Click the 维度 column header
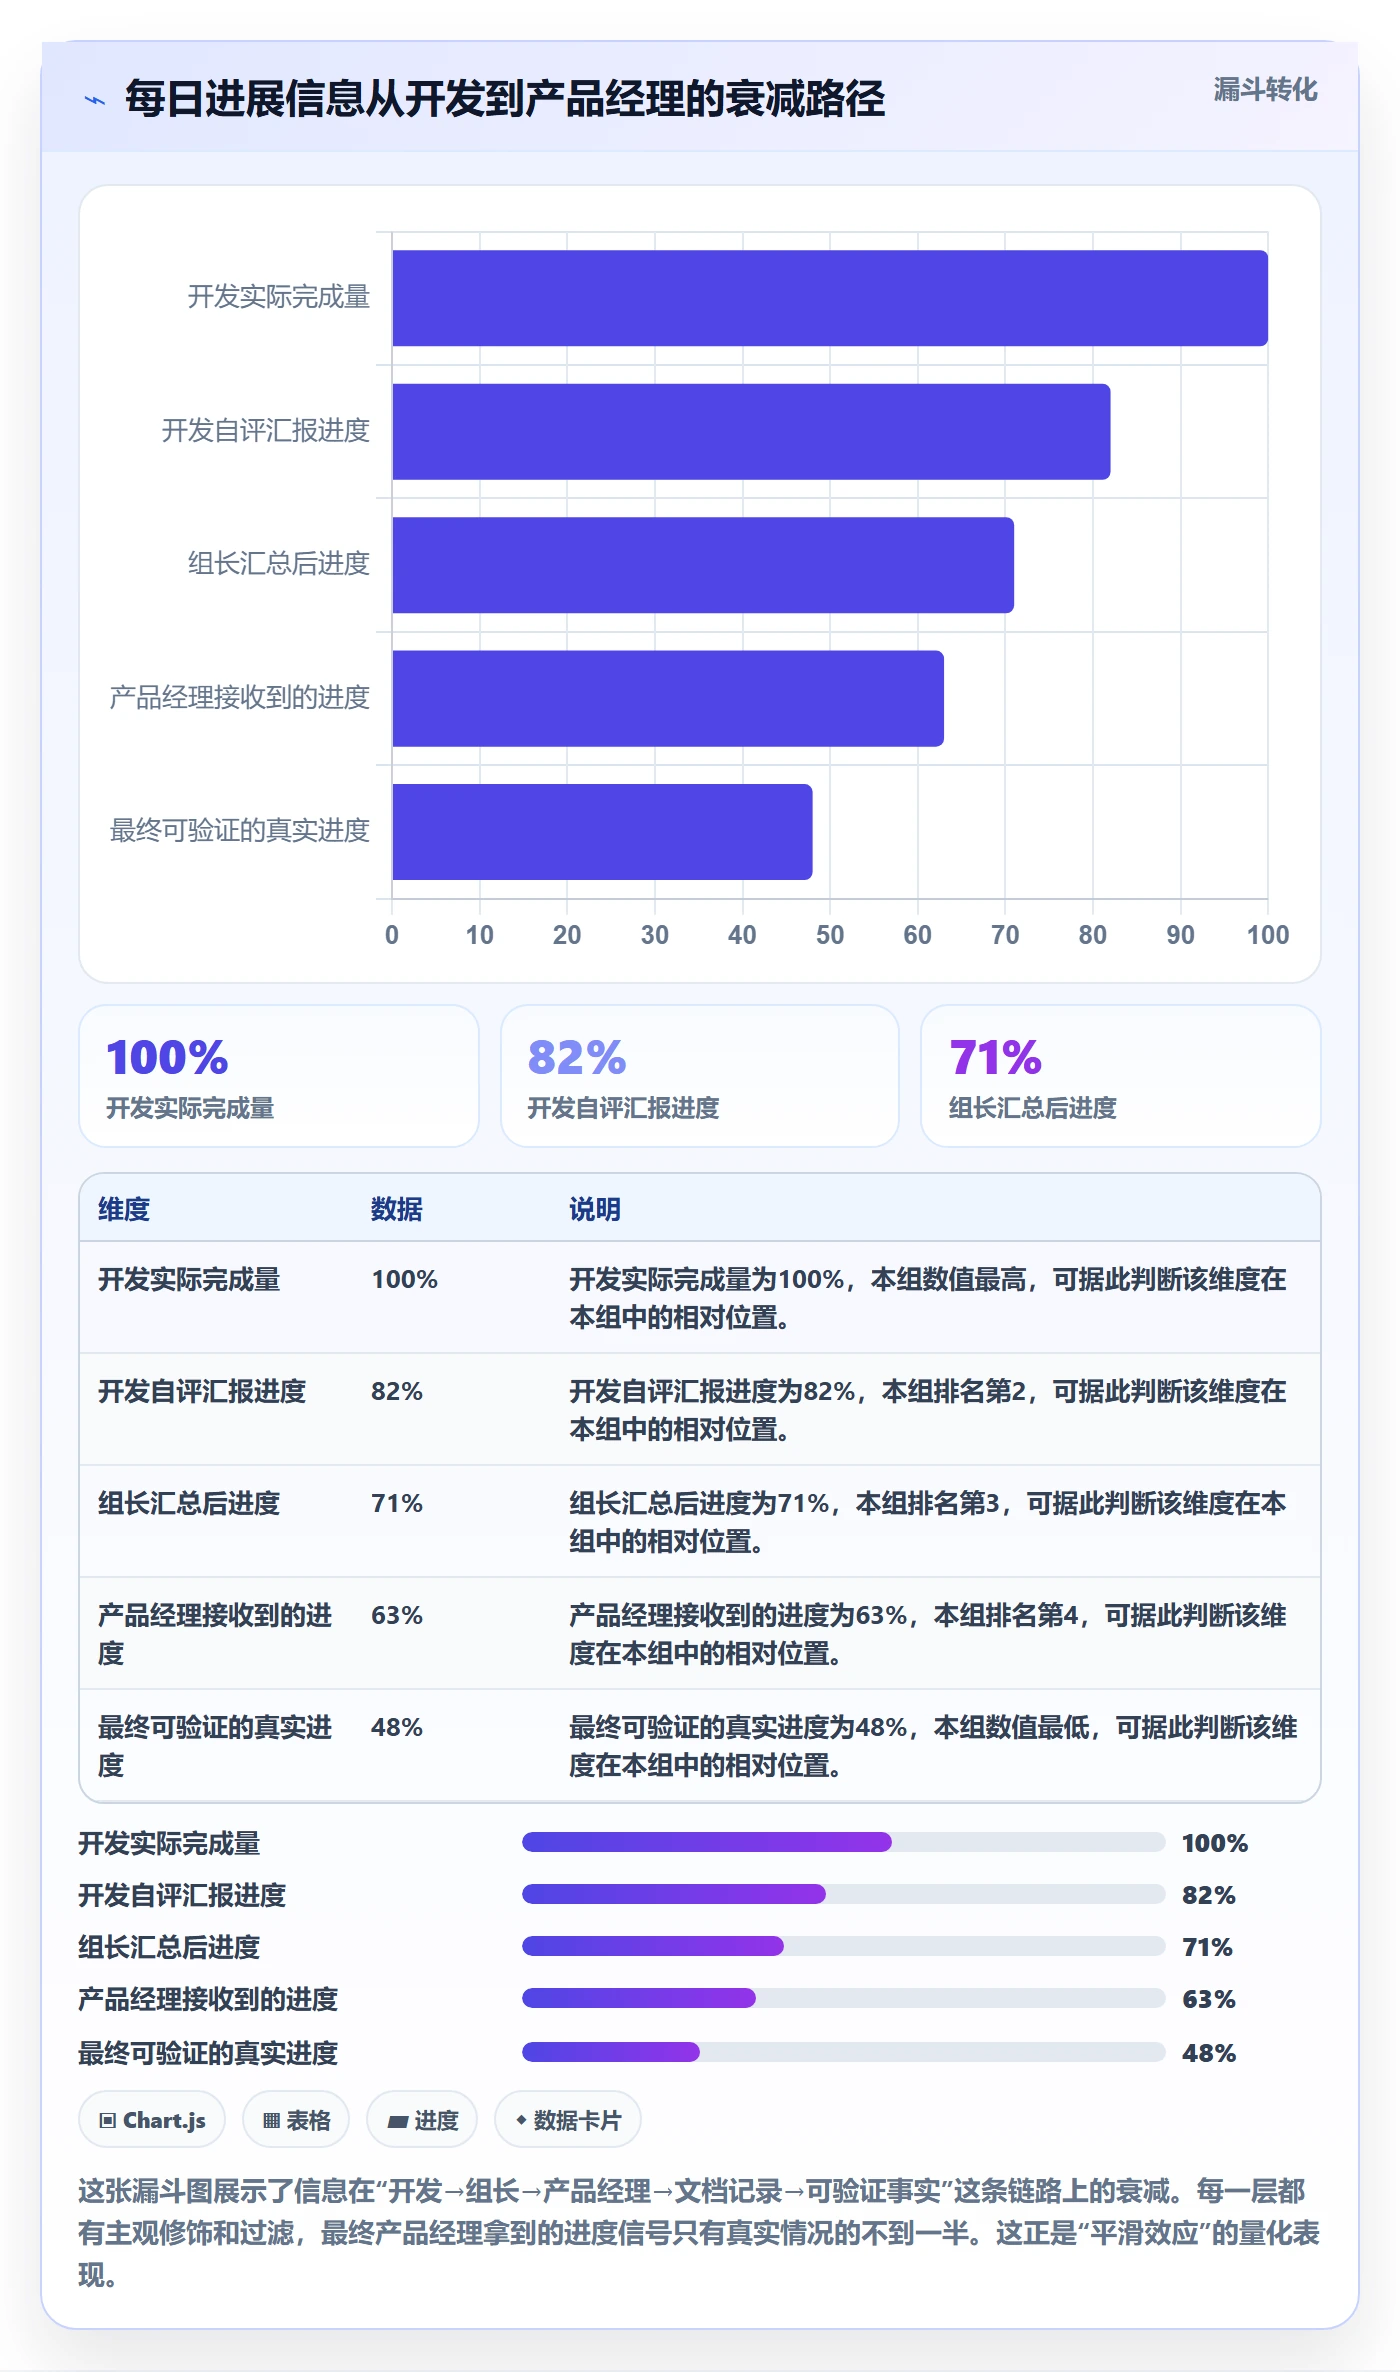1400x2372 pixels. click(124, 1209)
